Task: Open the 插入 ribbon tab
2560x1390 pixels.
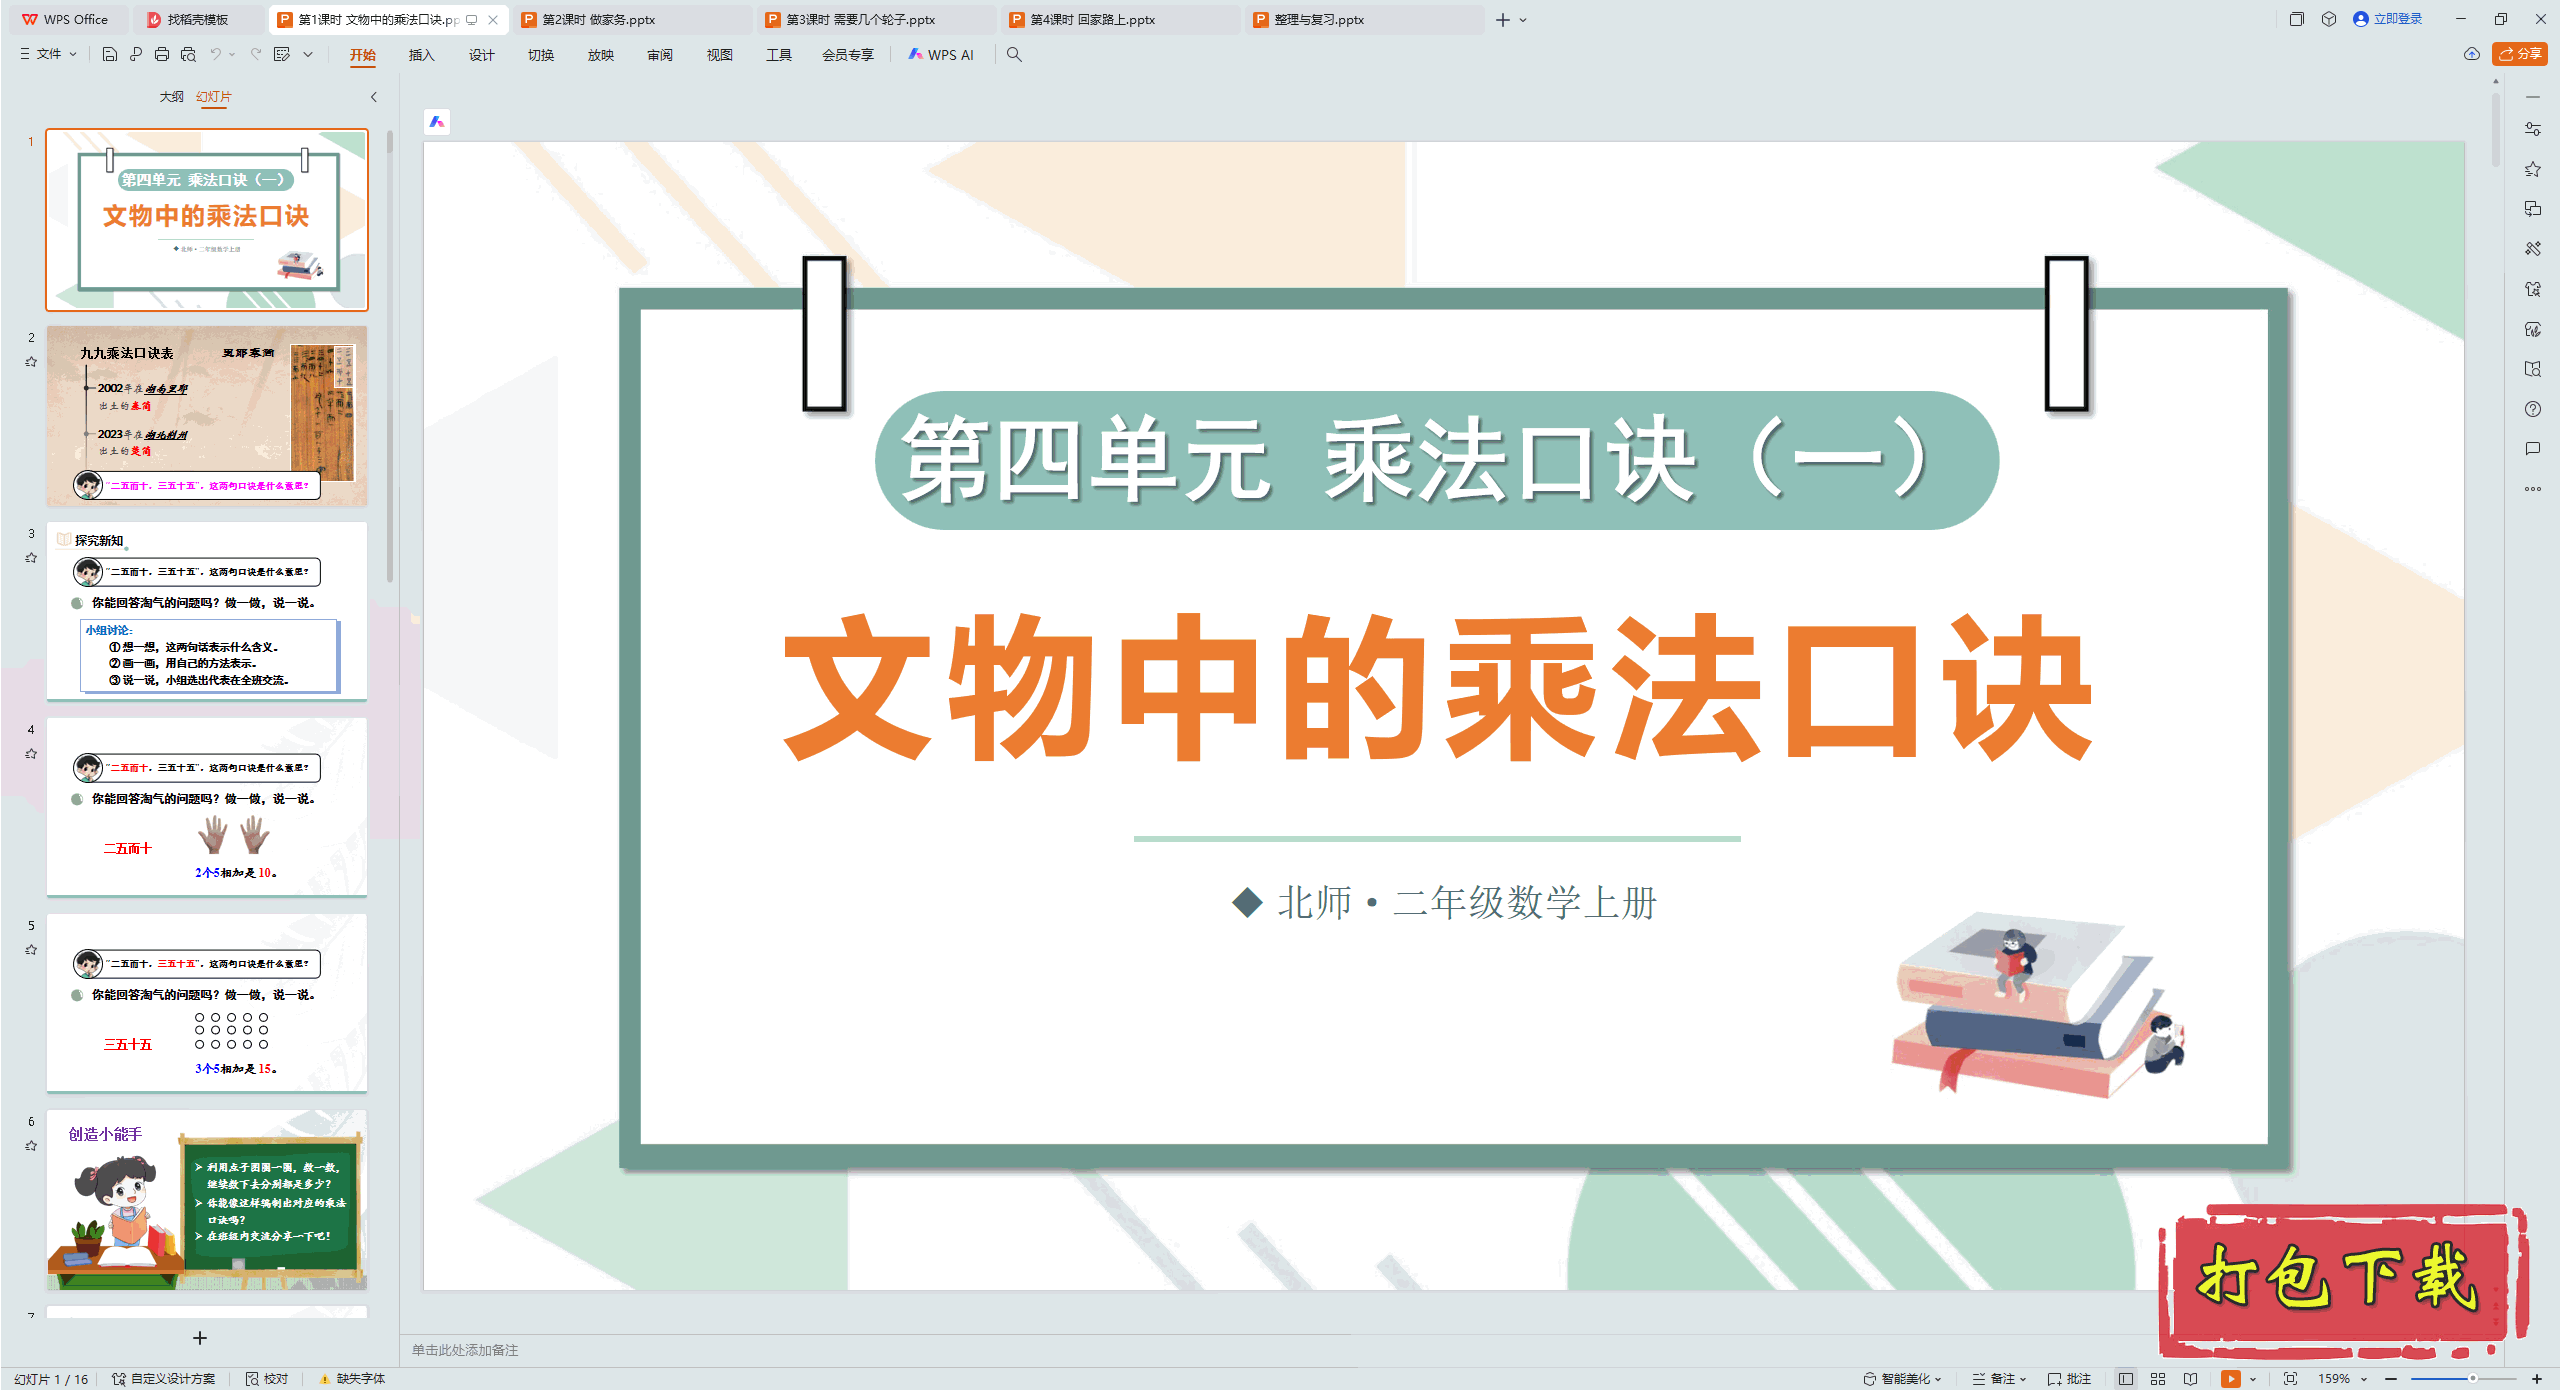Action: coord(421,55)
